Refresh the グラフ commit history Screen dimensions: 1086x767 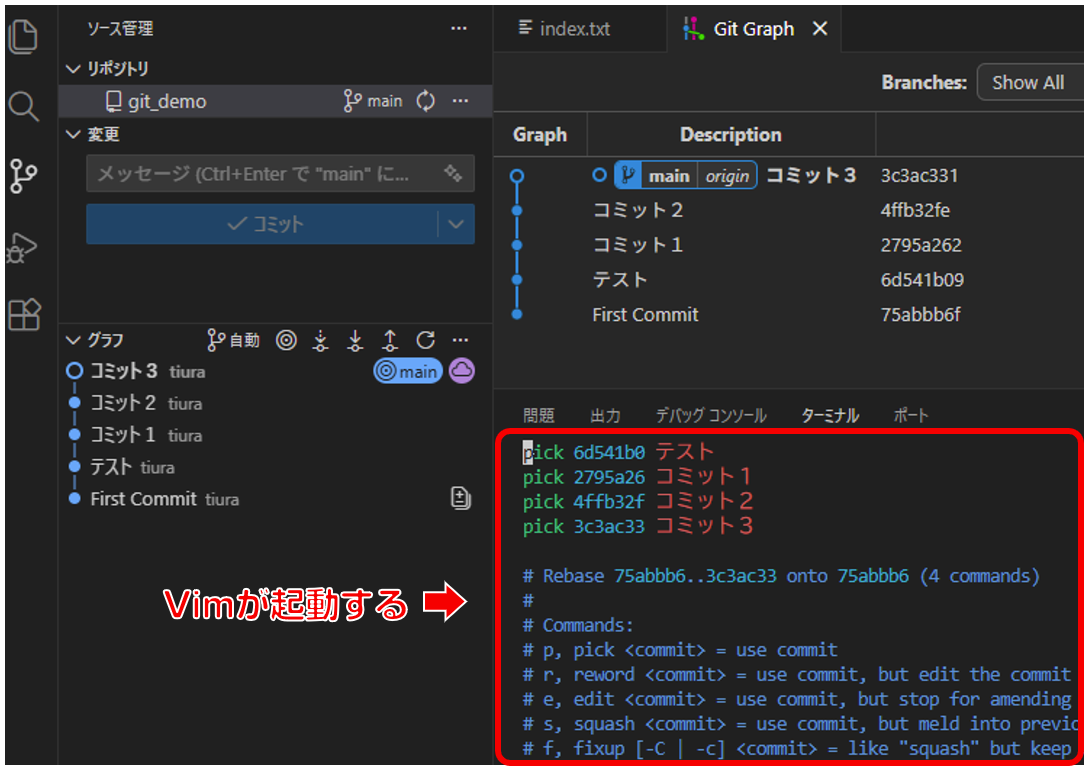pos(425,340)
